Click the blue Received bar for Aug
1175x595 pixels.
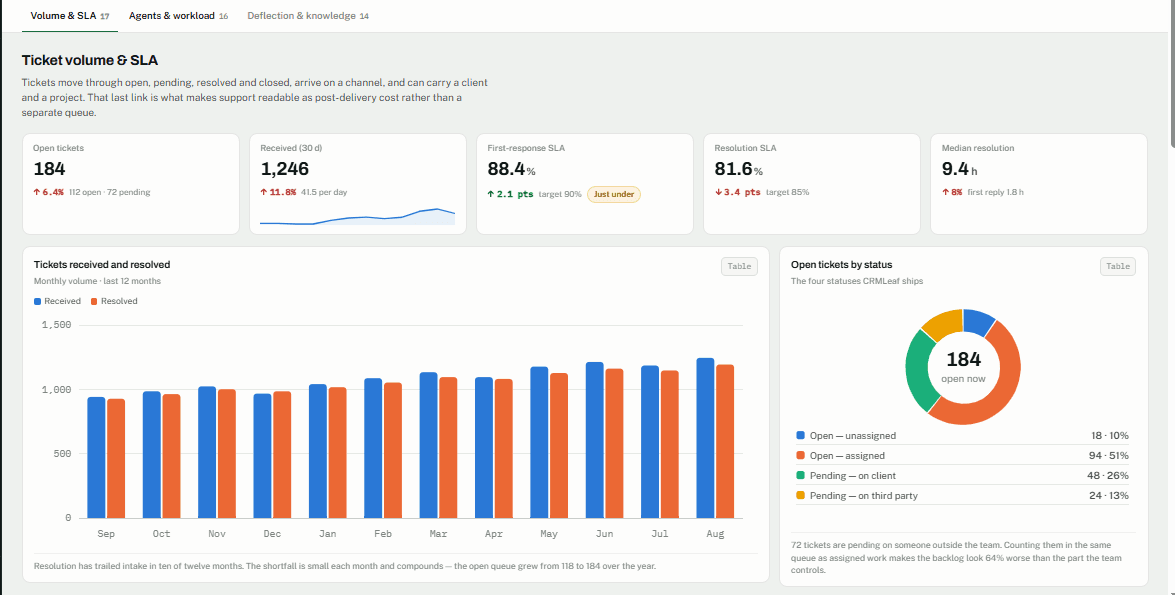[x=705, y=438]
